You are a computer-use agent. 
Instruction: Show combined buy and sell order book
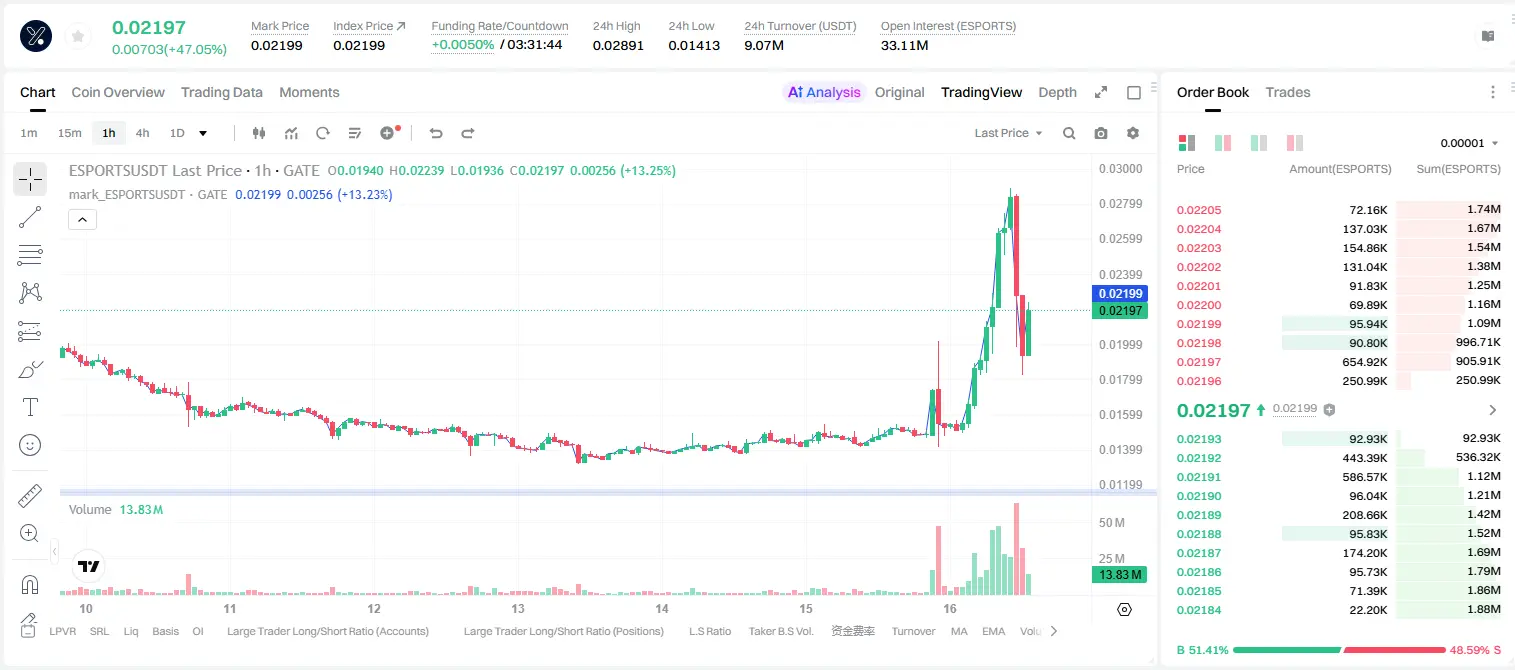pyautogui.click(x=1187, y=143)
